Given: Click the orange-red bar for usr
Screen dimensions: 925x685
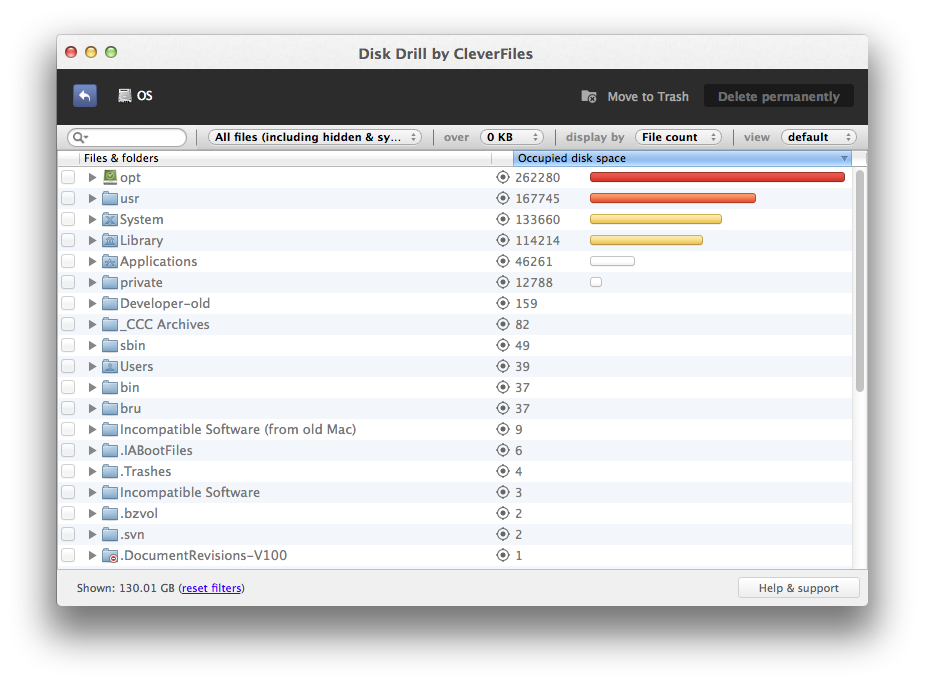Looking at the screenshot, I should 673,198.
